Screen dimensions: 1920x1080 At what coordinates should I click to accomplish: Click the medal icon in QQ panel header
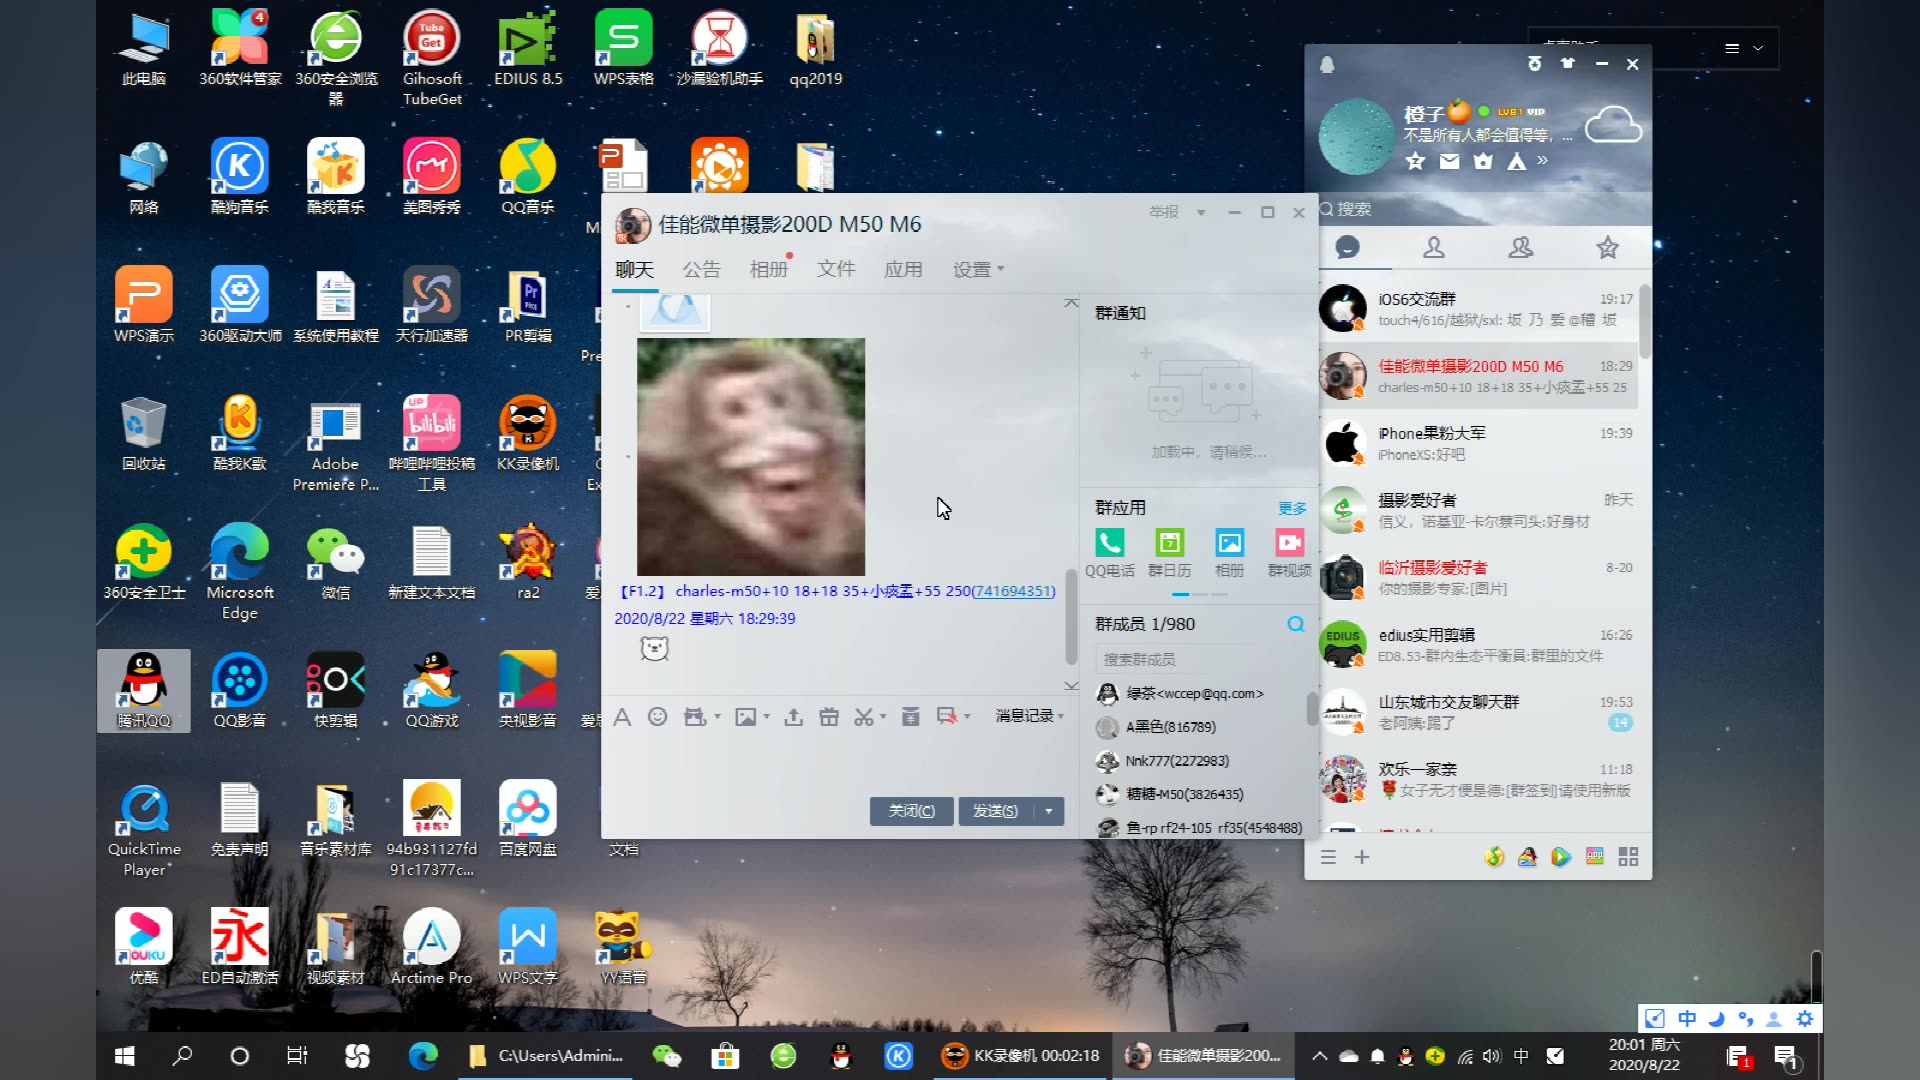click(x=1535, y=64)
